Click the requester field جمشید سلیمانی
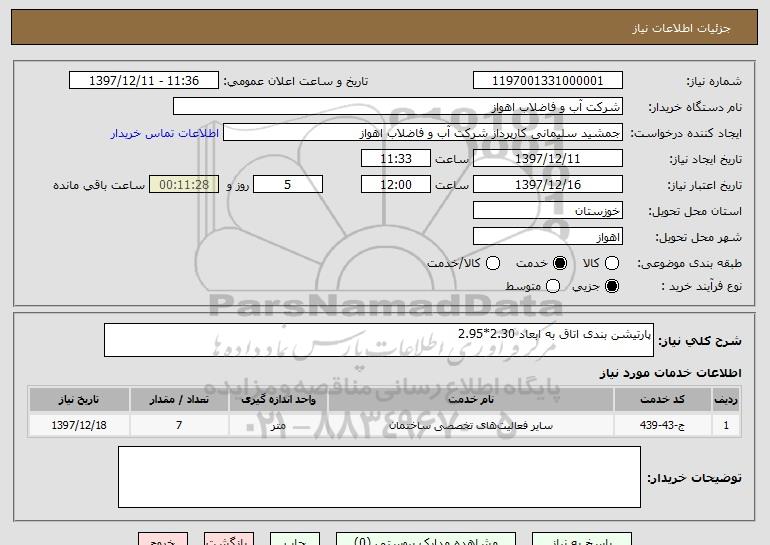 point(423,133)
